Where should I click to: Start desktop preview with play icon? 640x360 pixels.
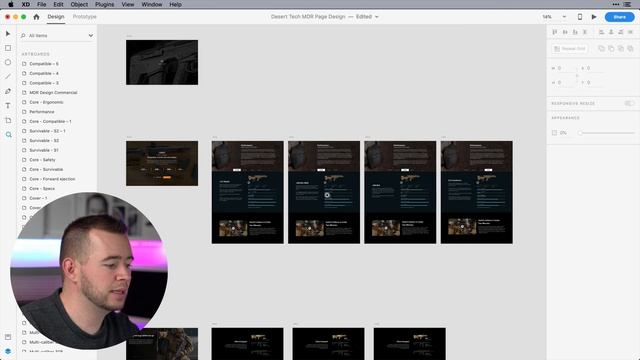(x=594, y=17)
